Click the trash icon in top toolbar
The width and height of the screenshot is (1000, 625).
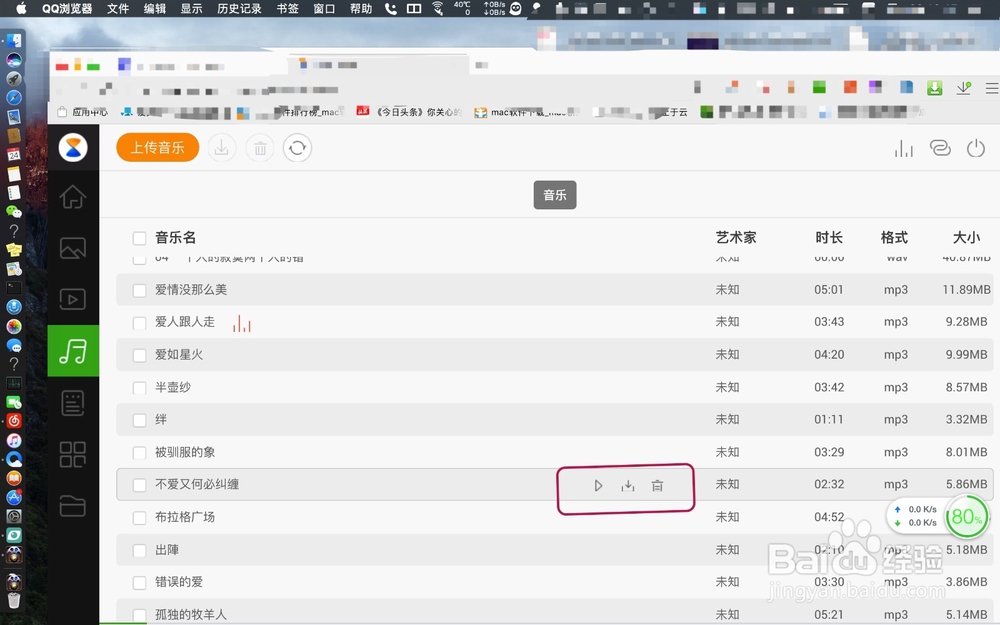point(260,149)
